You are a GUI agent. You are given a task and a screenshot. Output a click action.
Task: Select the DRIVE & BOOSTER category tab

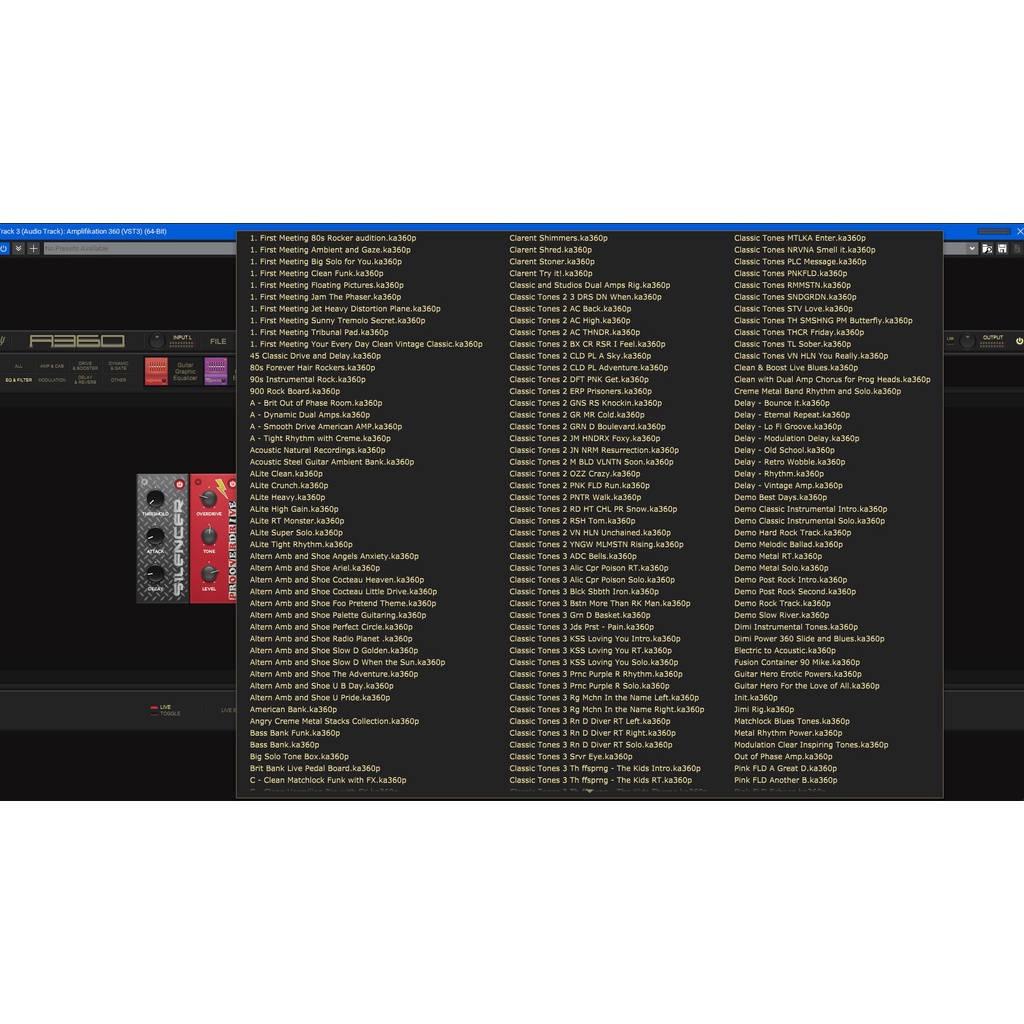(86, 366)
